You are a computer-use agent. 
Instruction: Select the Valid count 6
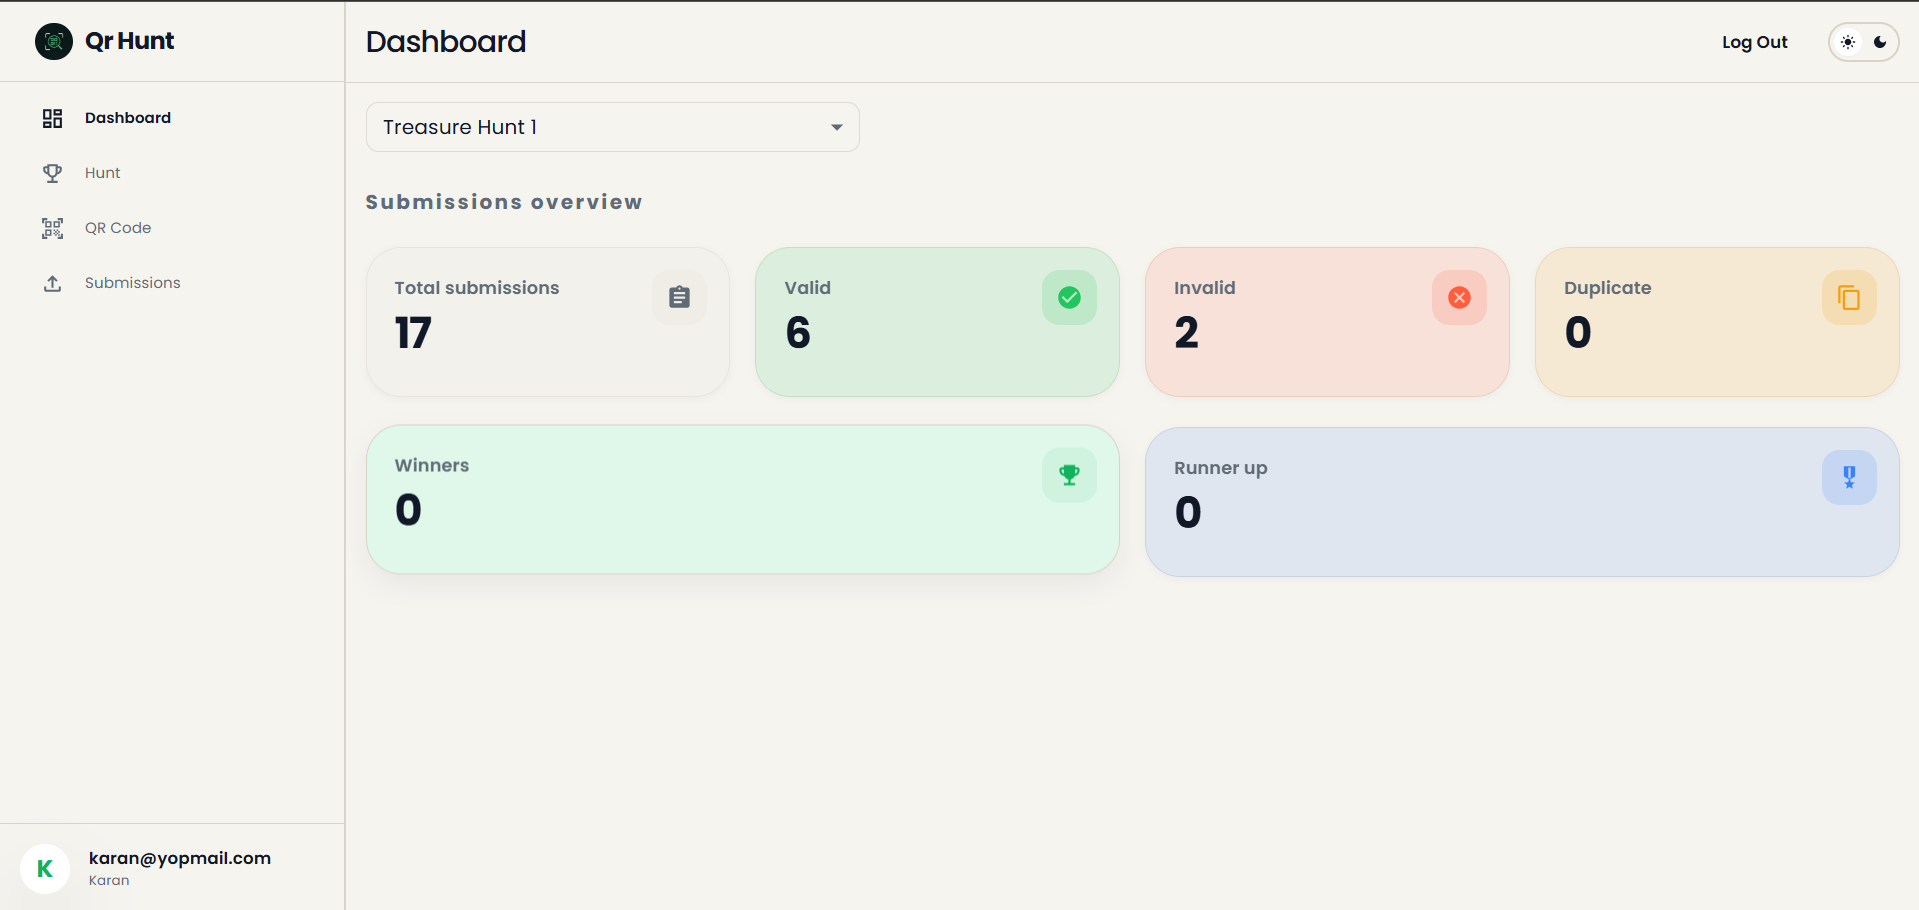[x=798, y=332]
